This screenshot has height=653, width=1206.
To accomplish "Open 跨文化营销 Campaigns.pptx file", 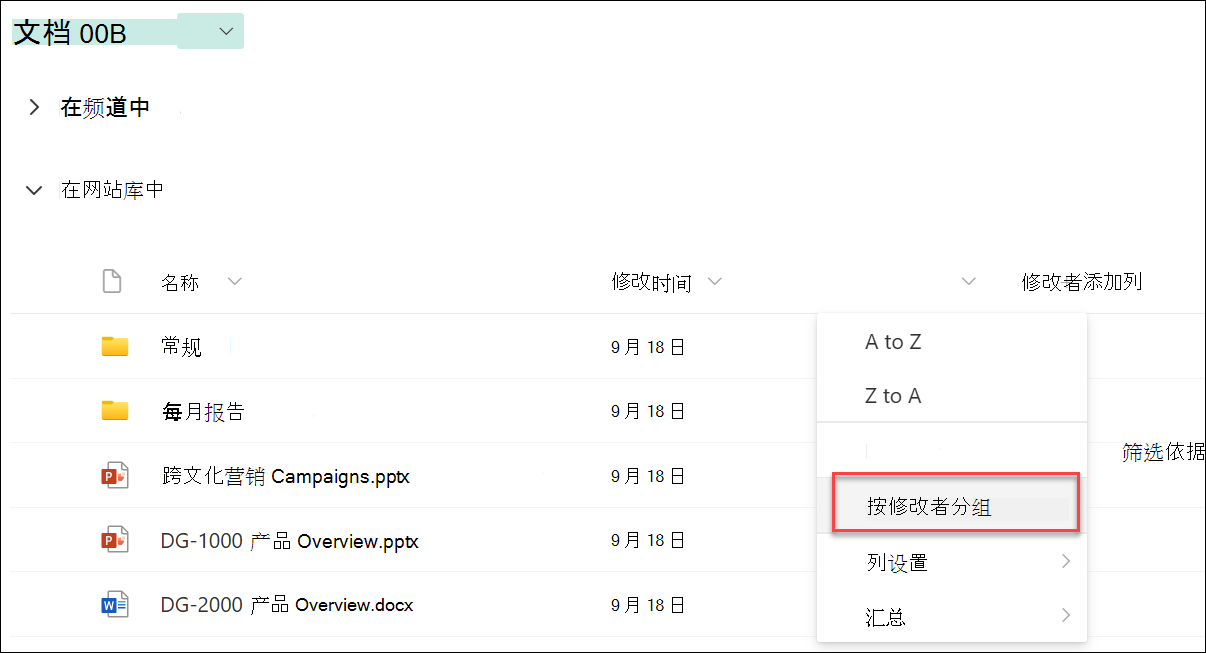I will (x=285, y=476).
